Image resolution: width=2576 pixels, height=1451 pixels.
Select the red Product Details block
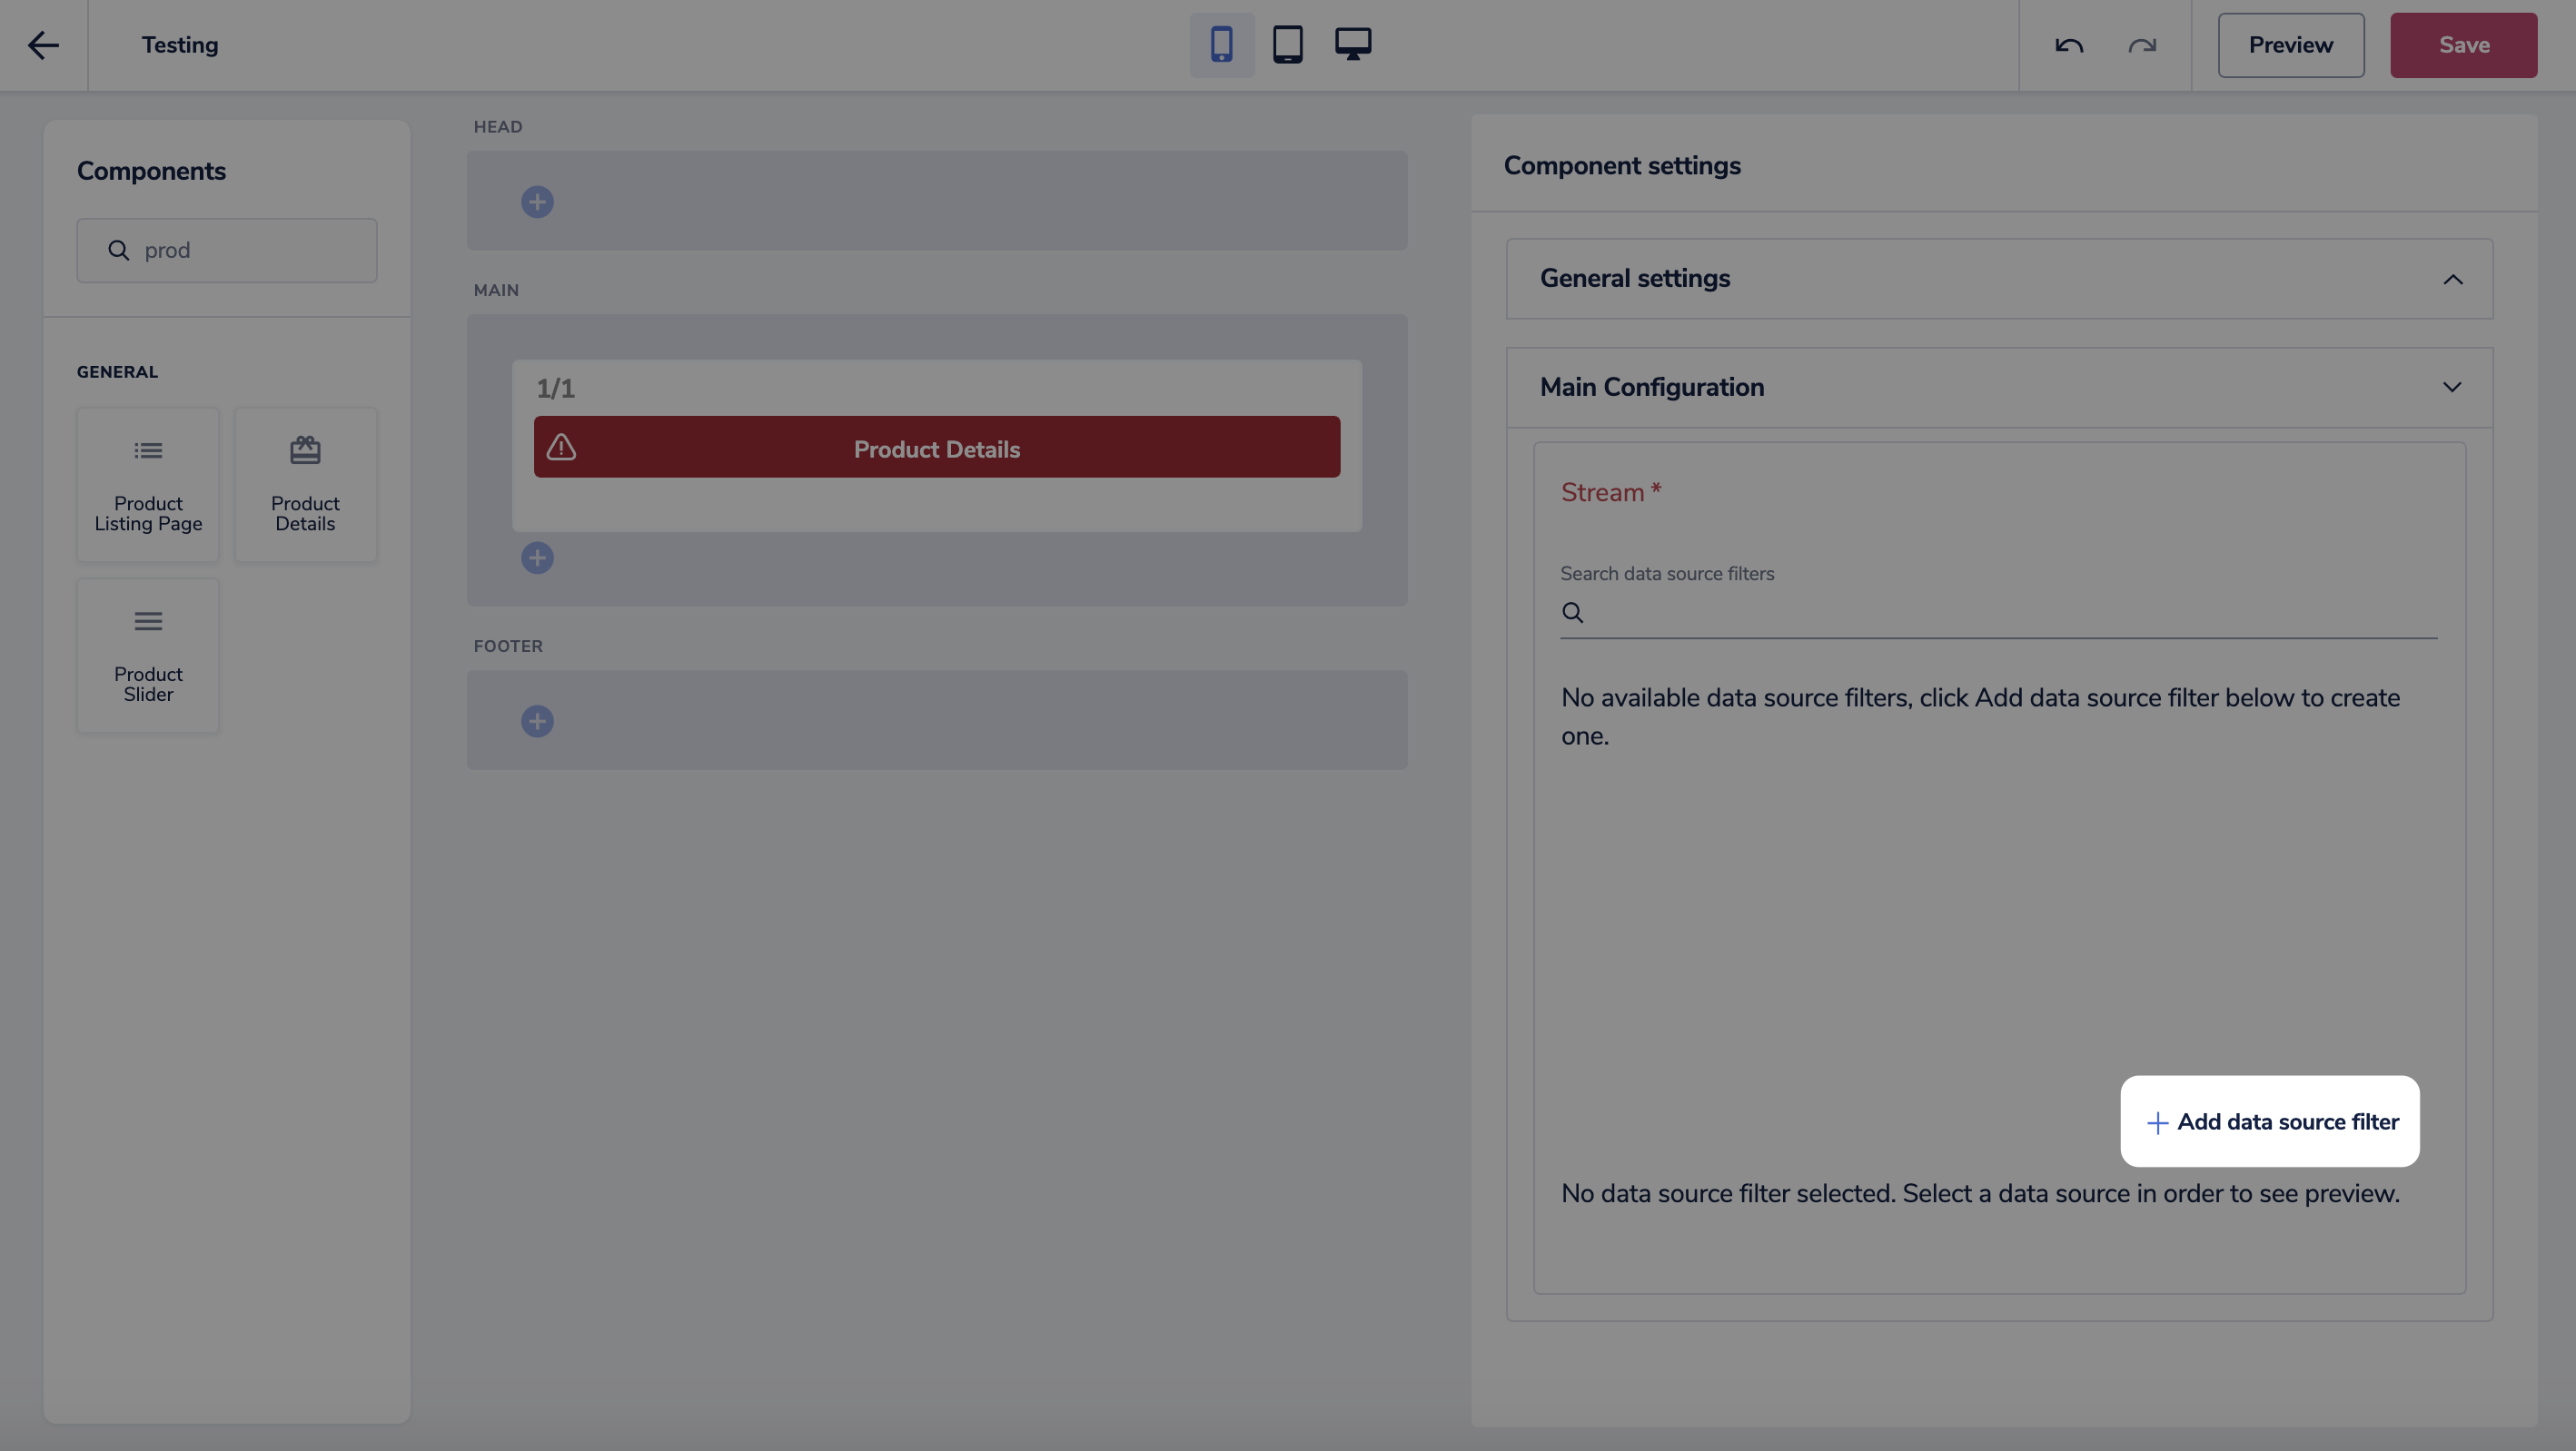936,447
